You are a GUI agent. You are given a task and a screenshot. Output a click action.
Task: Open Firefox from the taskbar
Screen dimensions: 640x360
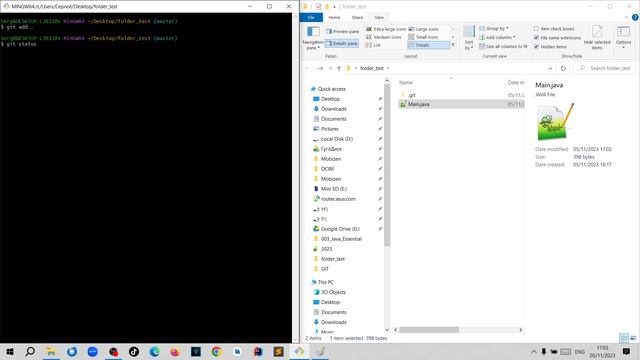[x=175, y=351]
